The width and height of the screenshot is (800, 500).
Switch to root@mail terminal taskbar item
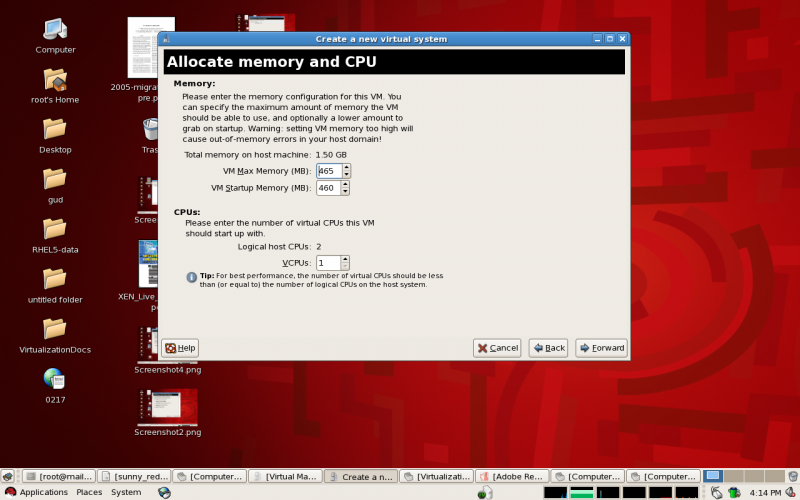(x=59, y=477)
